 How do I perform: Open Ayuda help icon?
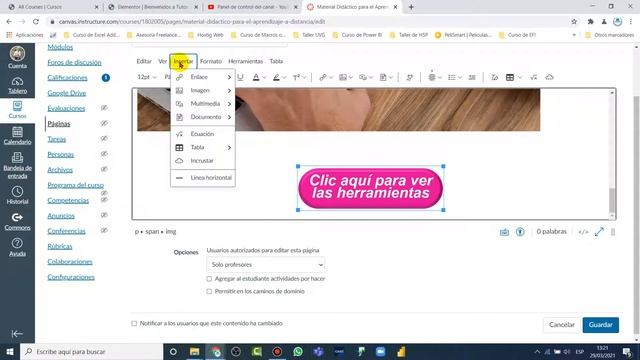[x=17, y=243]
